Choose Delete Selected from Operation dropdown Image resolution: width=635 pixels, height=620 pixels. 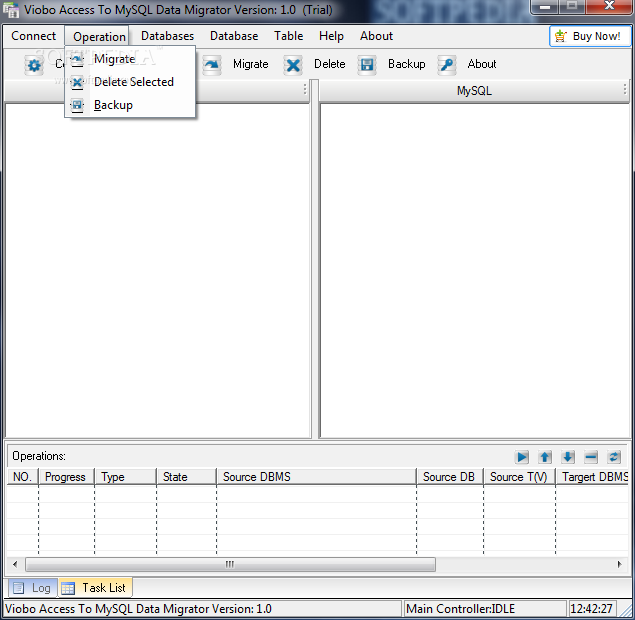130,82
